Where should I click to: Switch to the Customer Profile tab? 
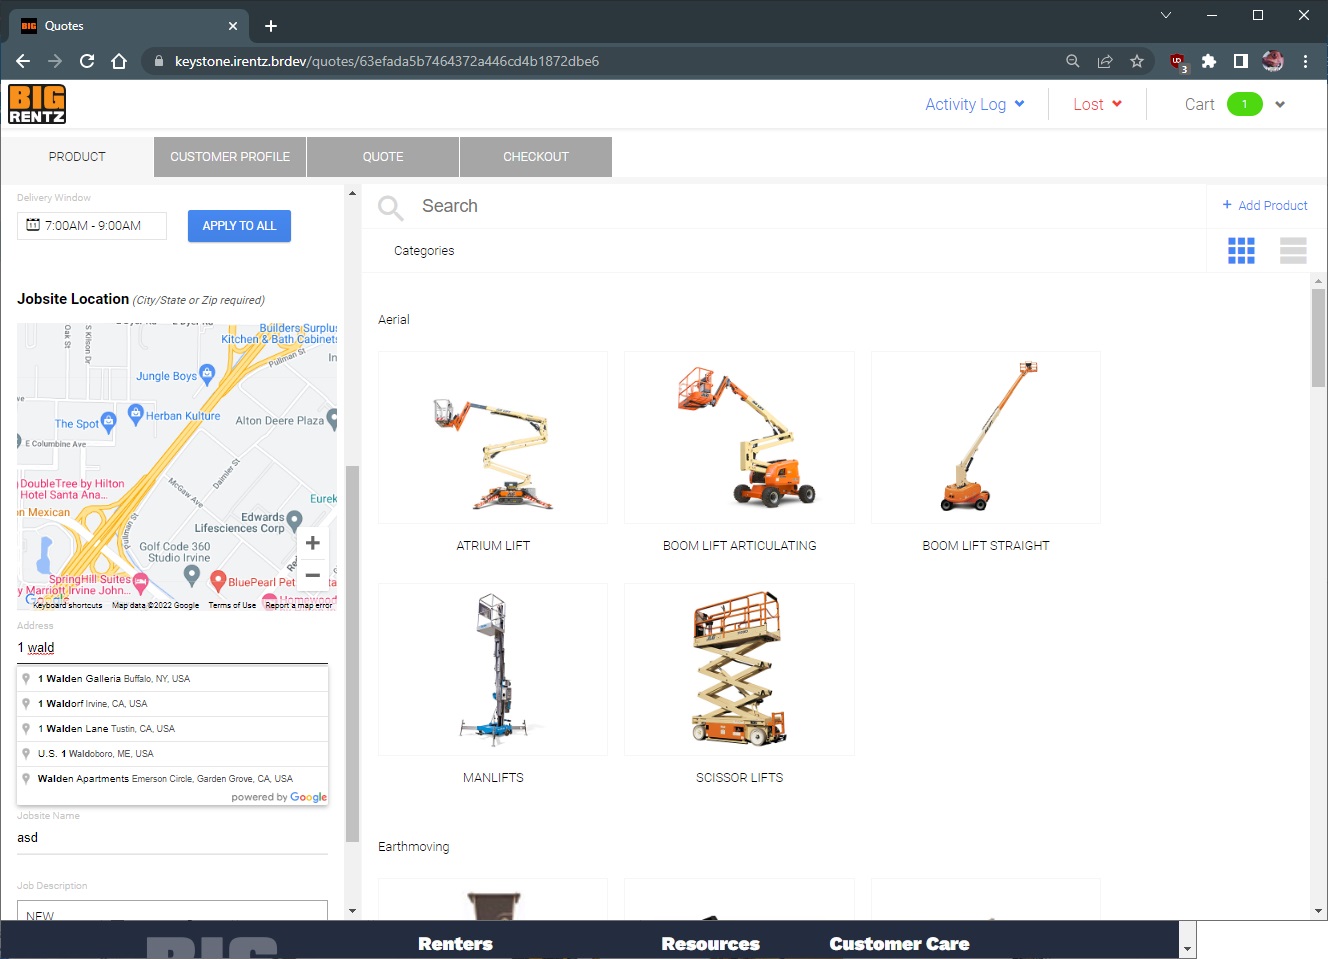pyautogui.click(x=230, y=157)
